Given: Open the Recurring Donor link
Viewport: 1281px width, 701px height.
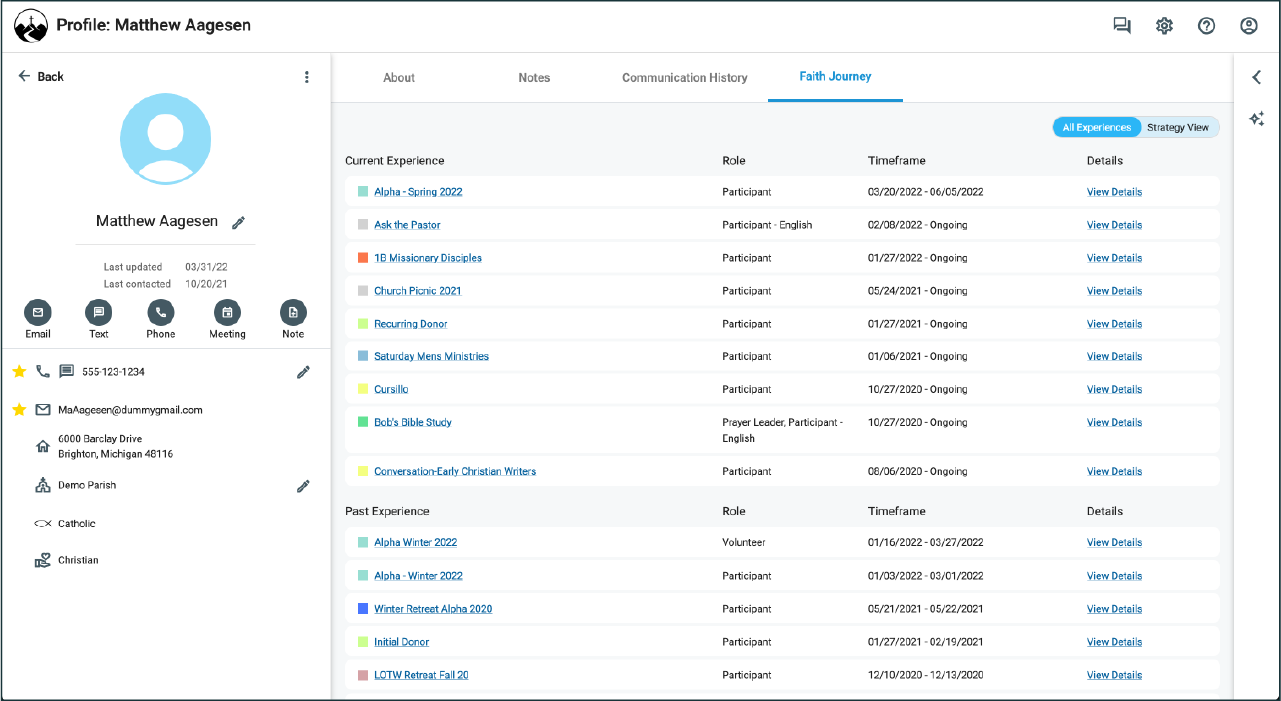Looking at the screenshot, I should coord(411,324).
